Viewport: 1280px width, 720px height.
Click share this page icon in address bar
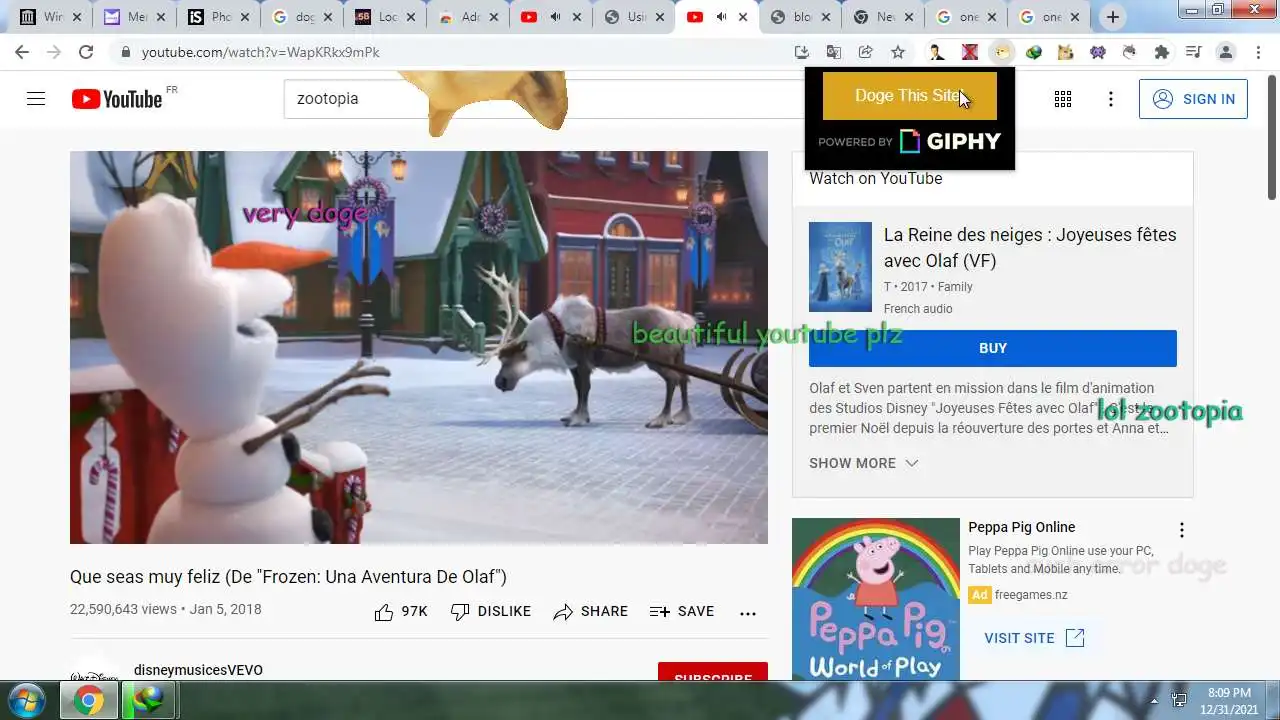pos(866,52)
